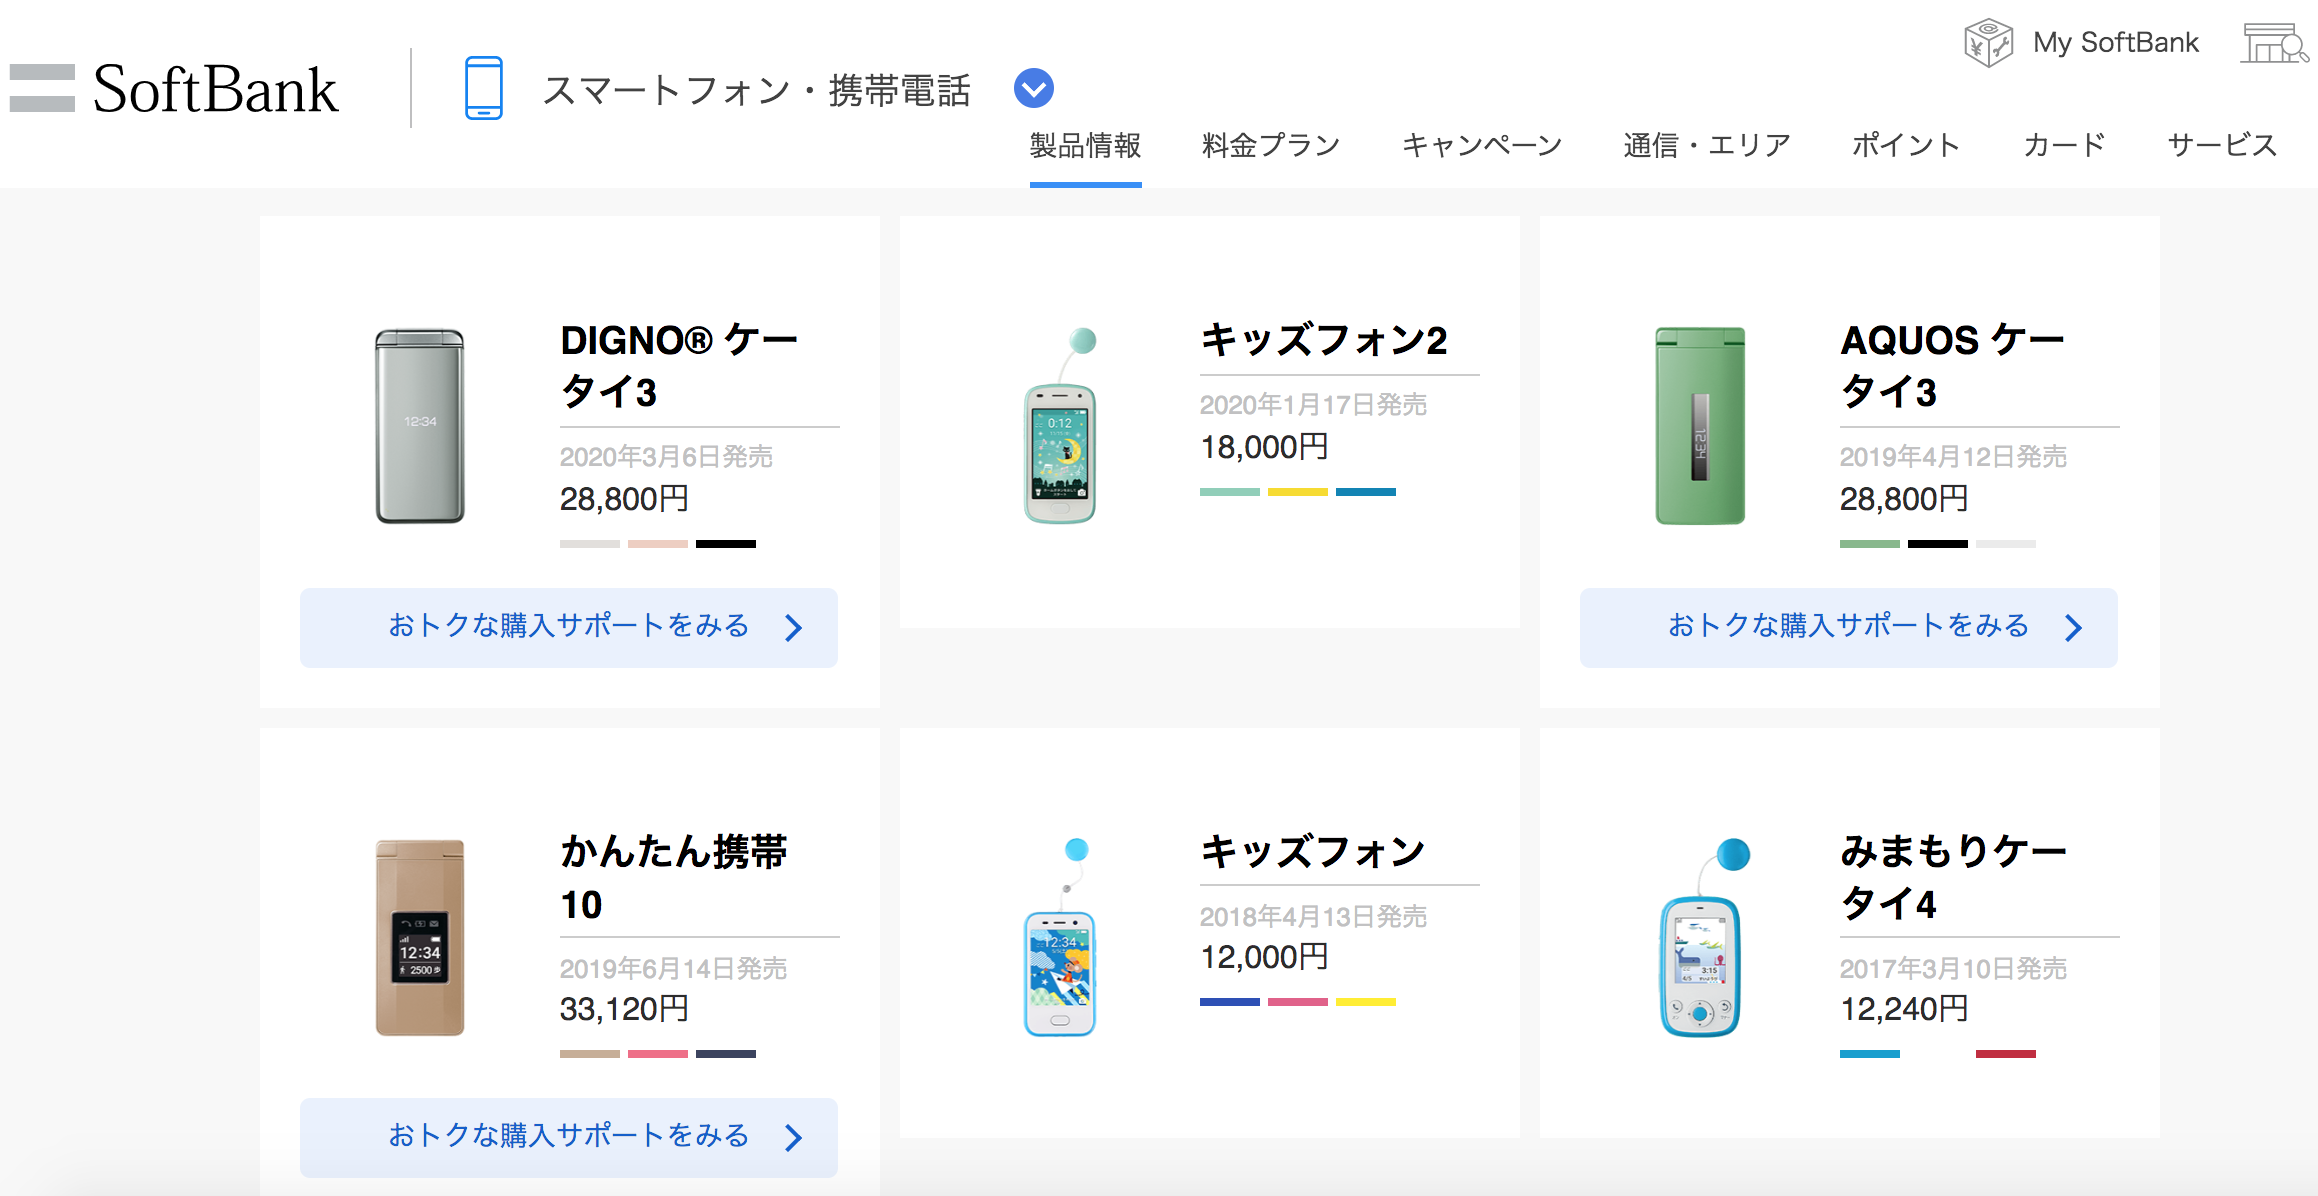
Task: Expand the スマートフォン・携帯電話 category dropdown
Action: click(1033, 88)
